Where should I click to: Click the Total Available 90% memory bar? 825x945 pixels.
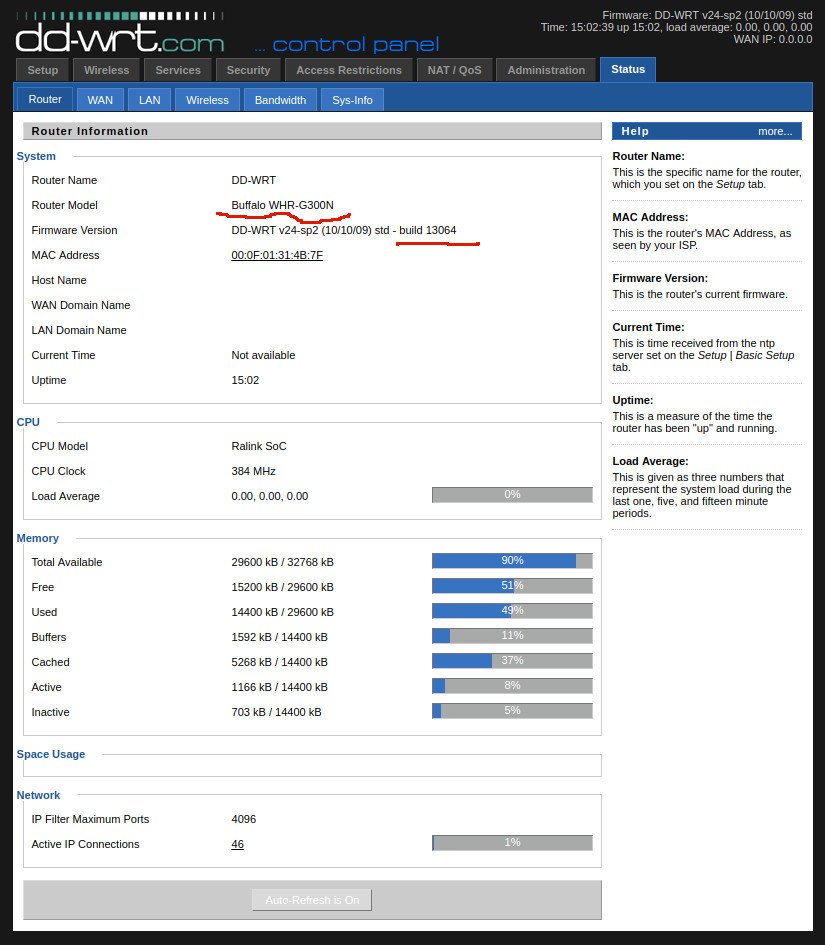[512, 561]
